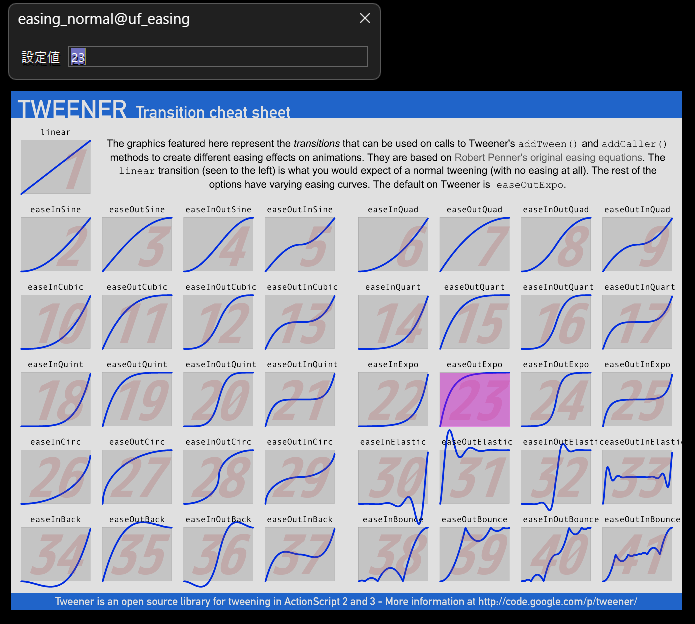
Task: Pick easeOutInBounce curve number 41
Action: [x=637, y=554]
